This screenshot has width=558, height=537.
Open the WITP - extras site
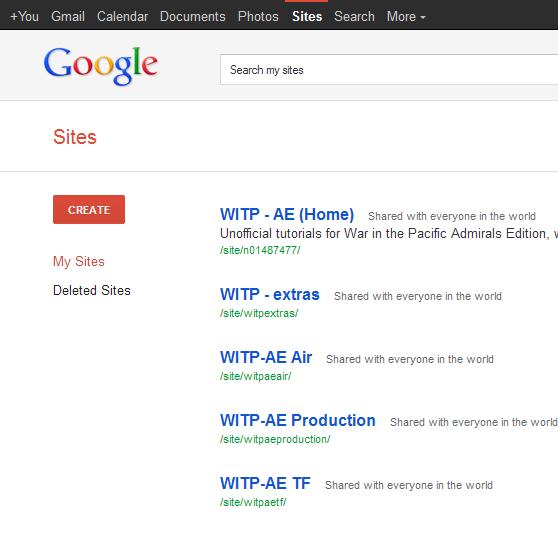tap(270, 295)
